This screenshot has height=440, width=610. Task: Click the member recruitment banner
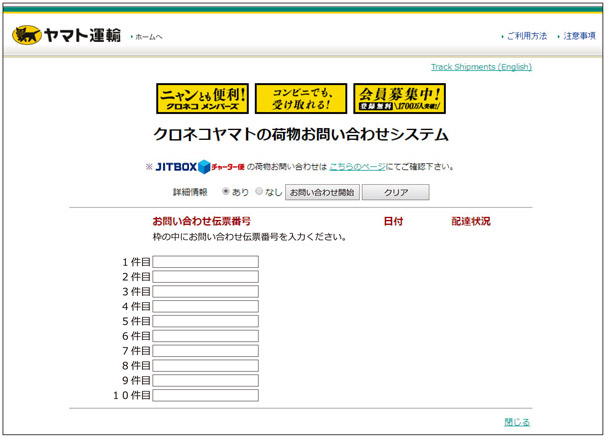(399, 99)
